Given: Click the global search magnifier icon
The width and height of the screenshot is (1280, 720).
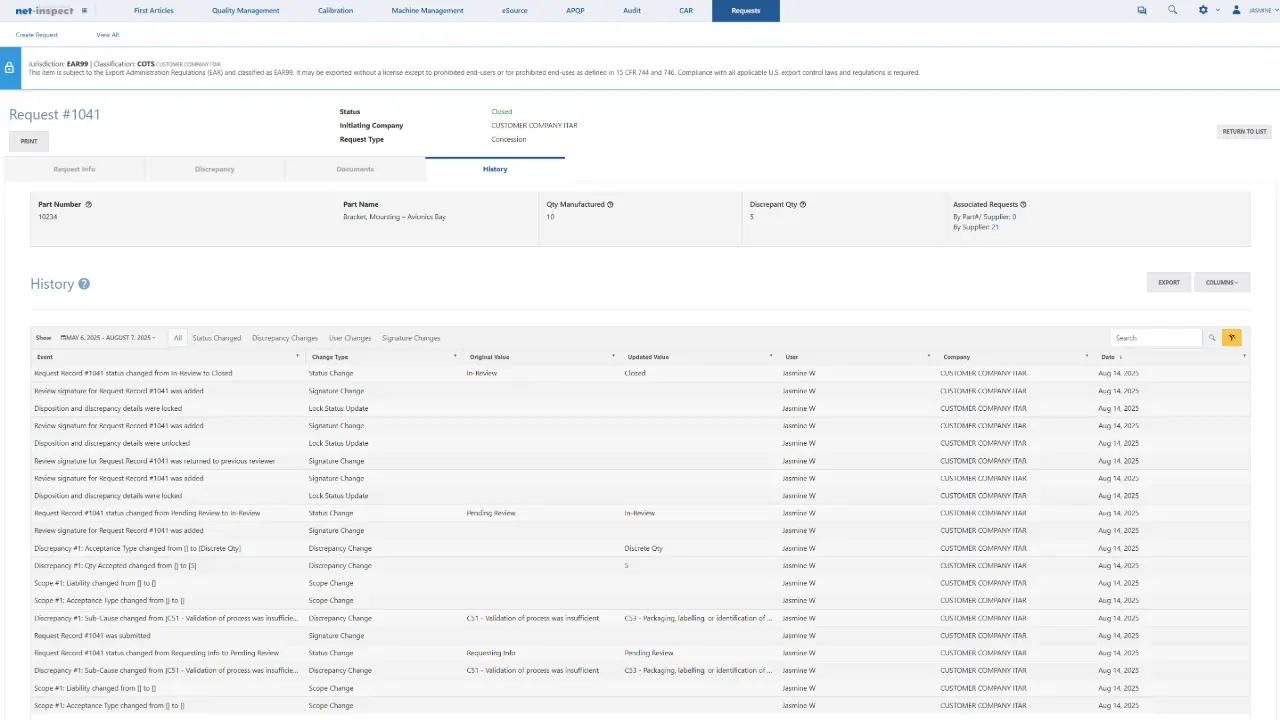Looking at the screenshot, I should pyautogui.click(x=1171, y=10).
